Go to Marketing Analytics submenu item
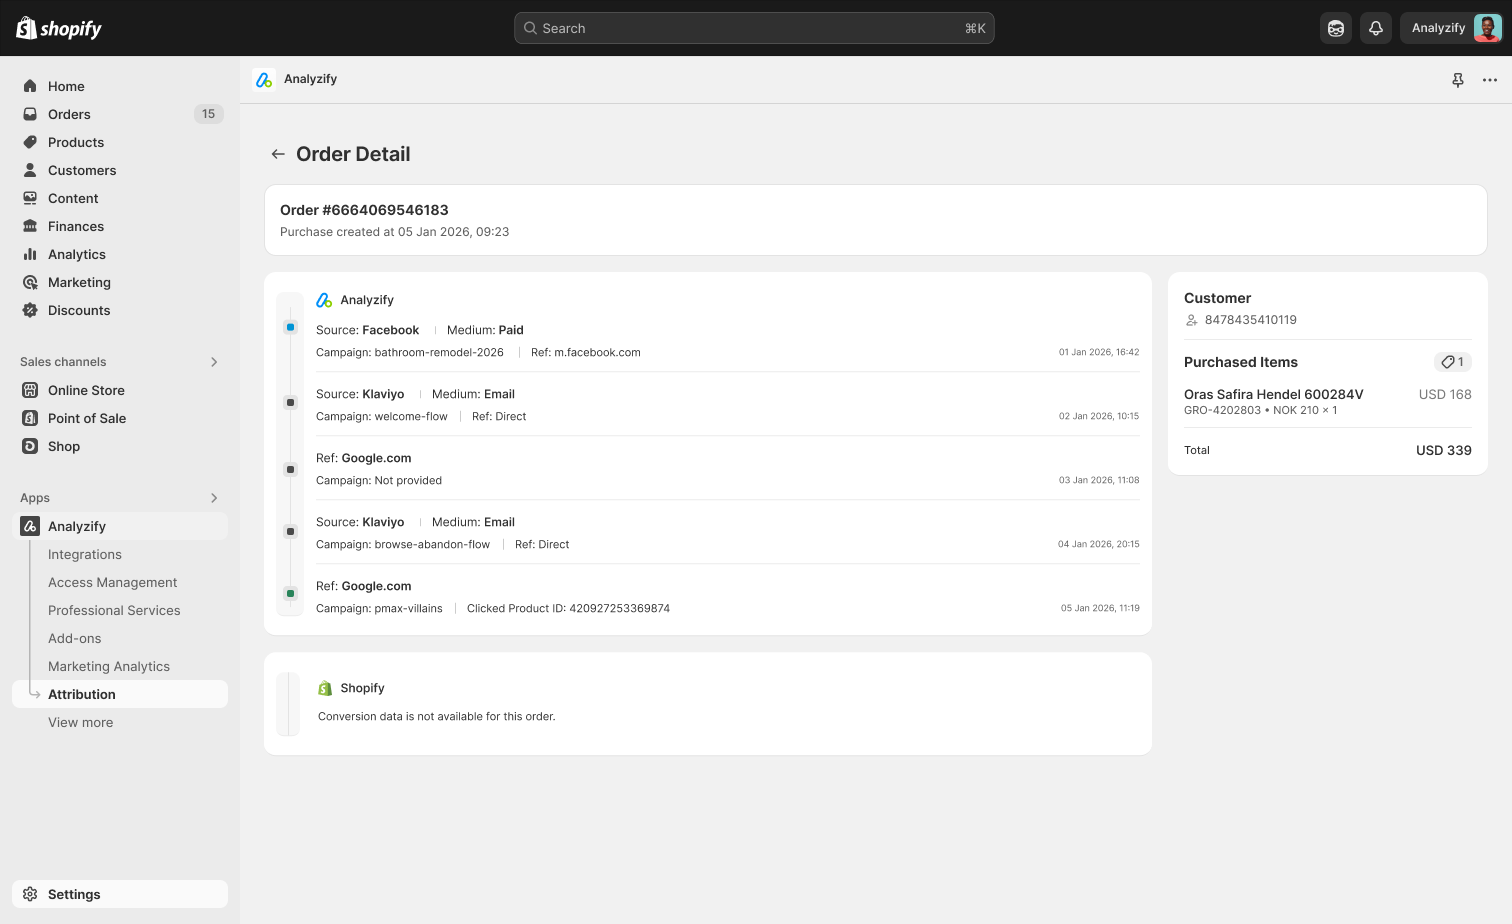The image size is (1512, 924). tap(109, 666)
